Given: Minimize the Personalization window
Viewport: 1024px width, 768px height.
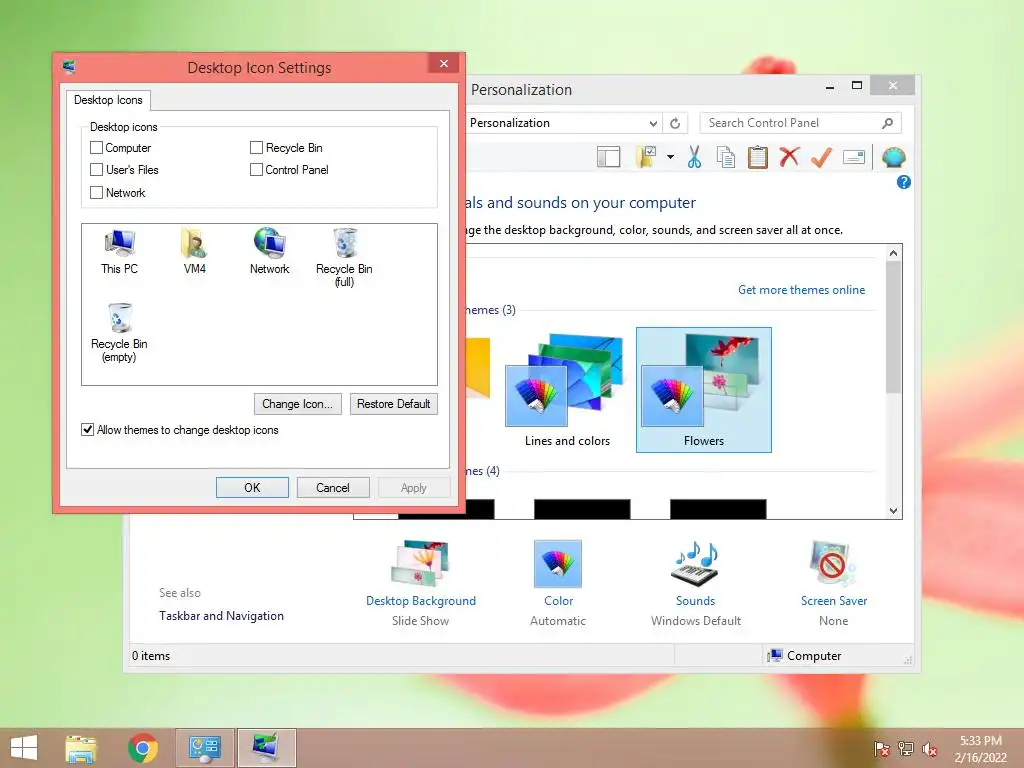Looking at the screenshot, I should [829, 86].
